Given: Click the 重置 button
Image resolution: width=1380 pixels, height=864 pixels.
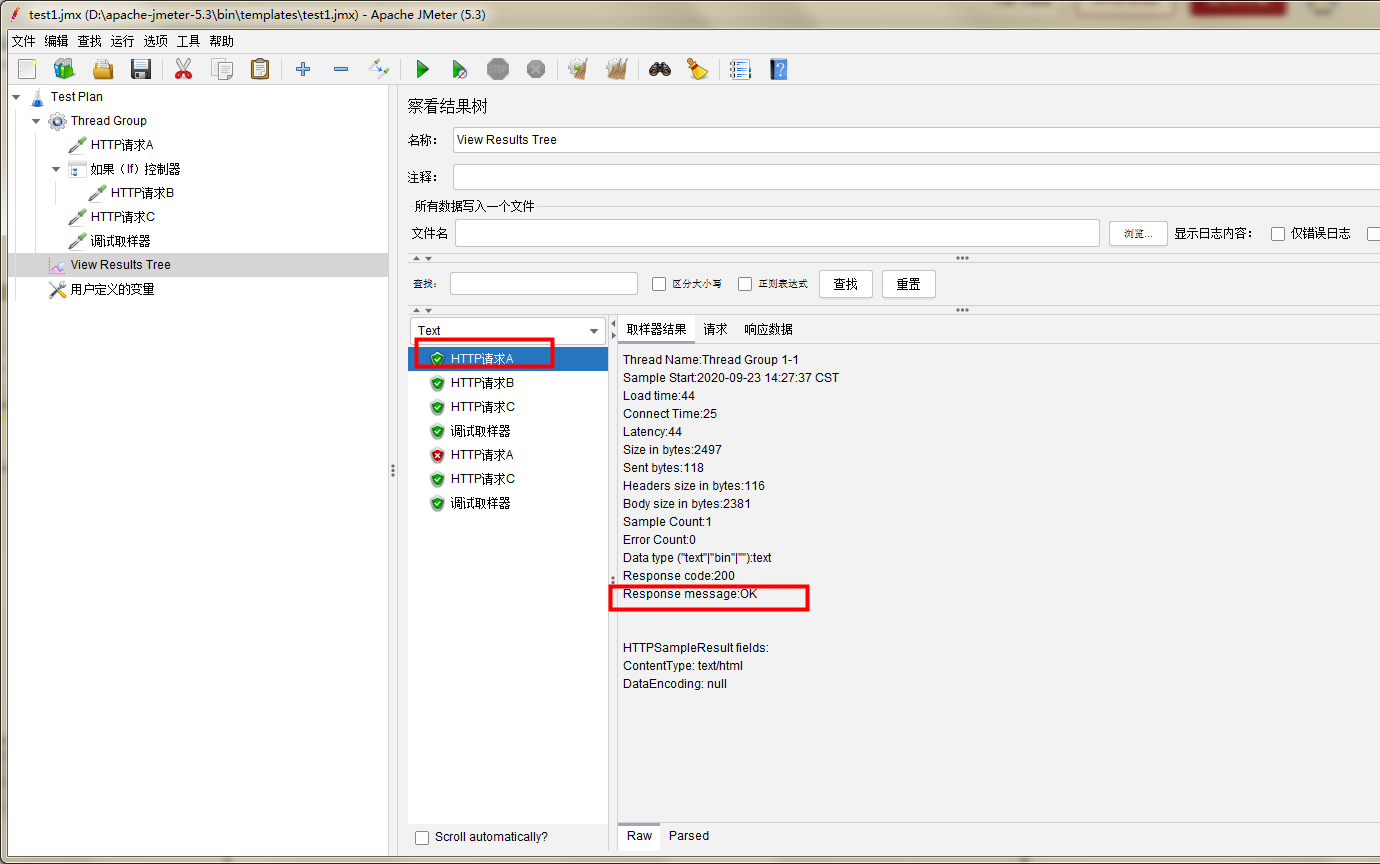Looking at the screenshot, I should (908, 284).
